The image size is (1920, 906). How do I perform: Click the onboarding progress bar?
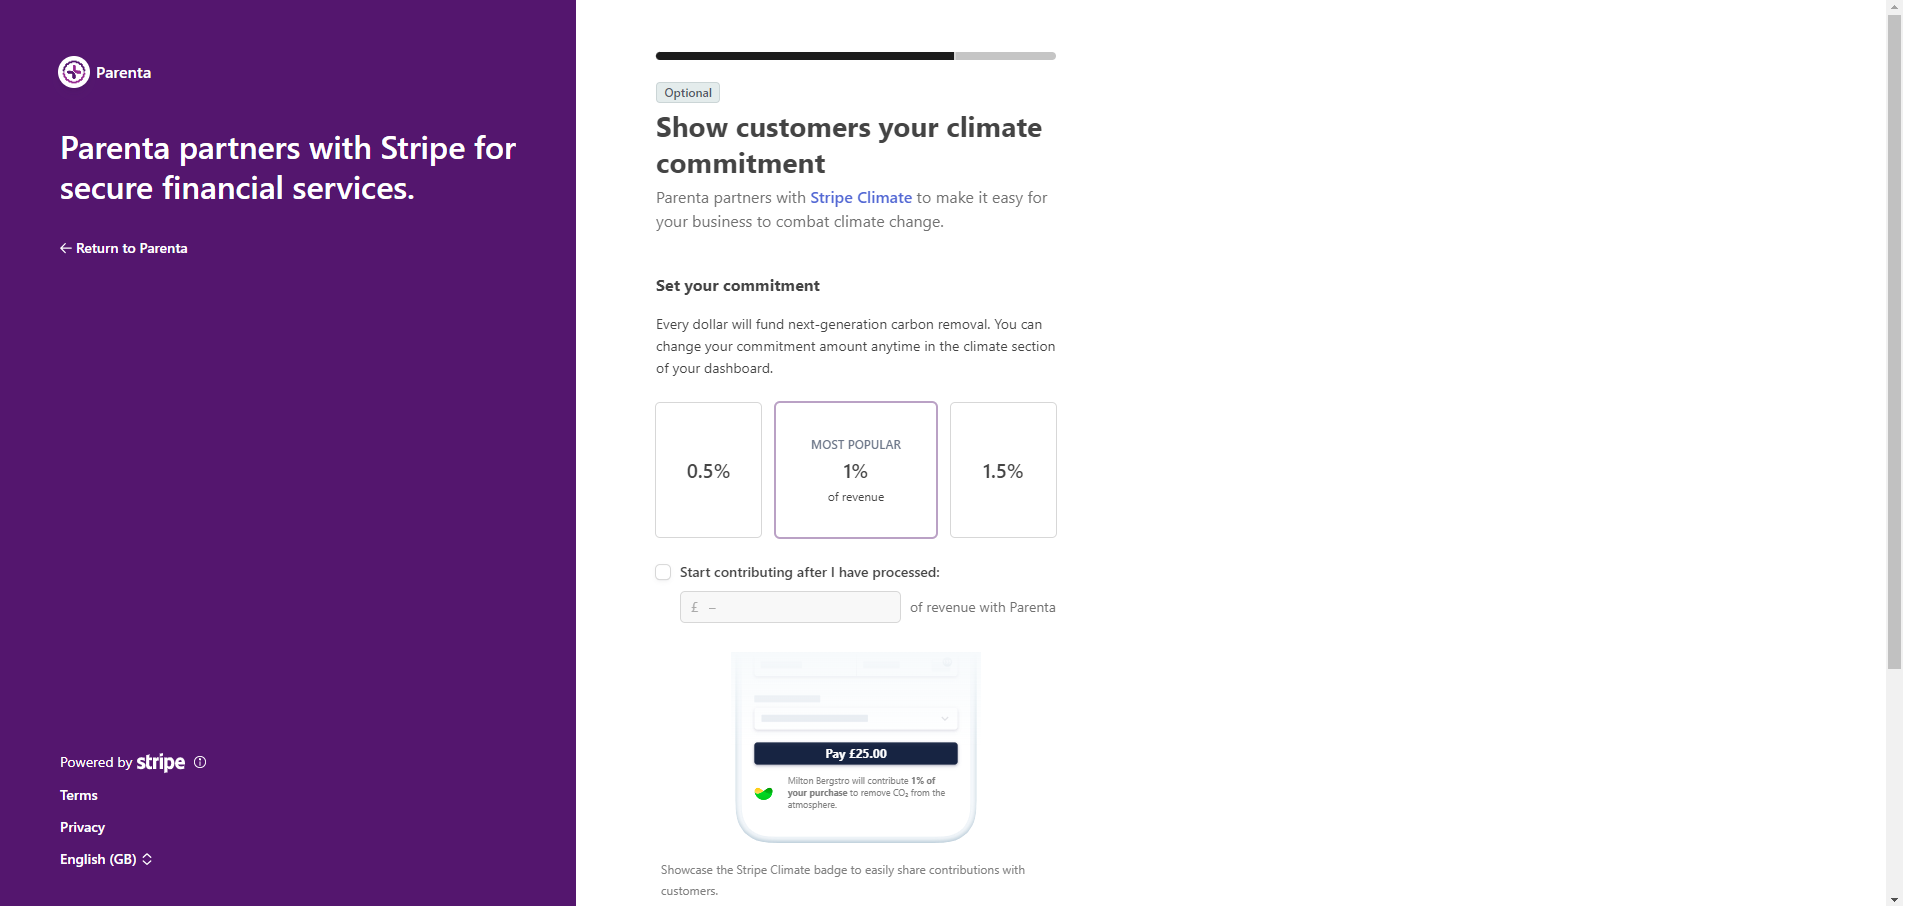[856, 56]
